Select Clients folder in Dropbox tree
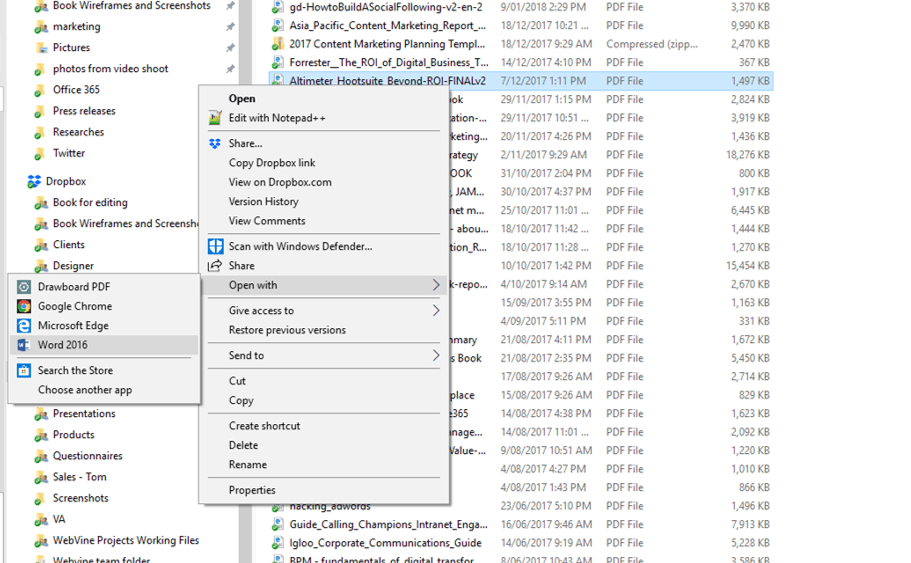 [69, 245]
